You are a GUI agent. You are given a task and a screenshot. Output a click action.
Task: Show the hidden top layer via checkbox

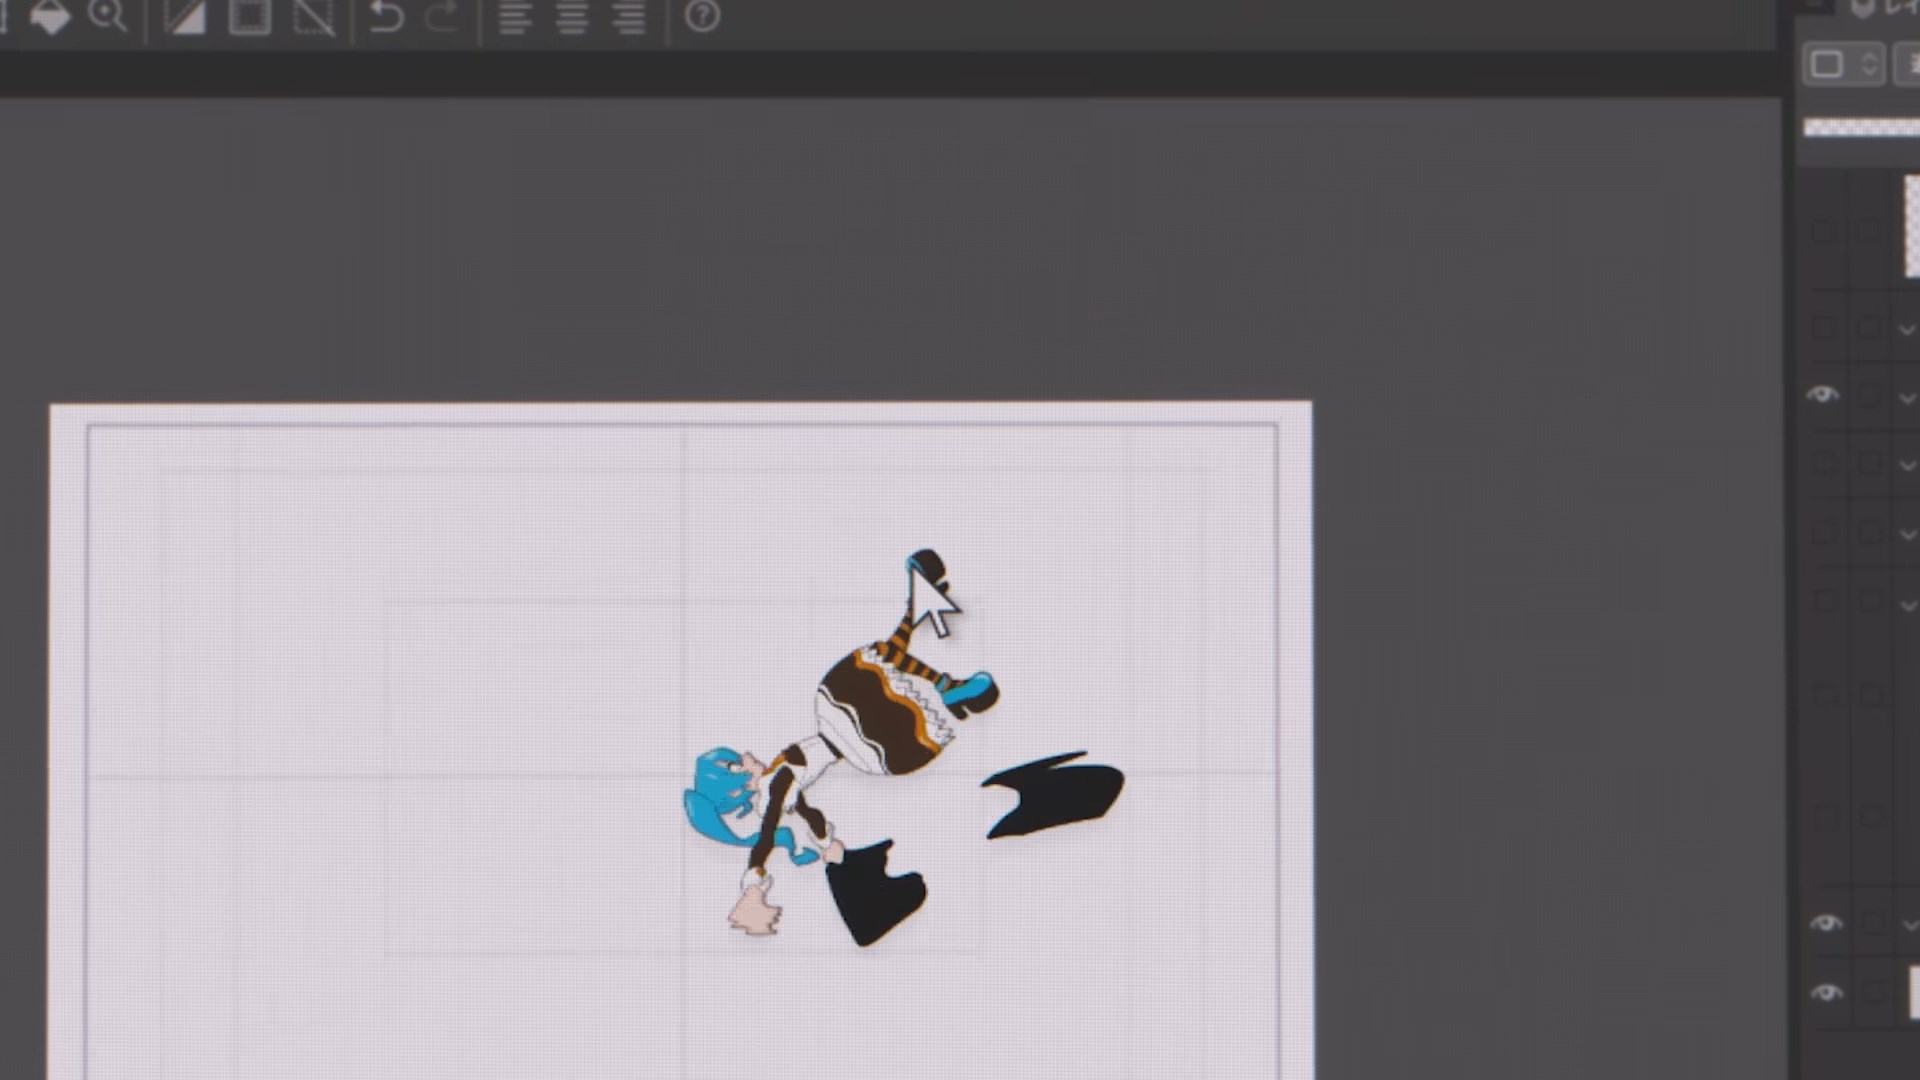(x=1823, y=232)
